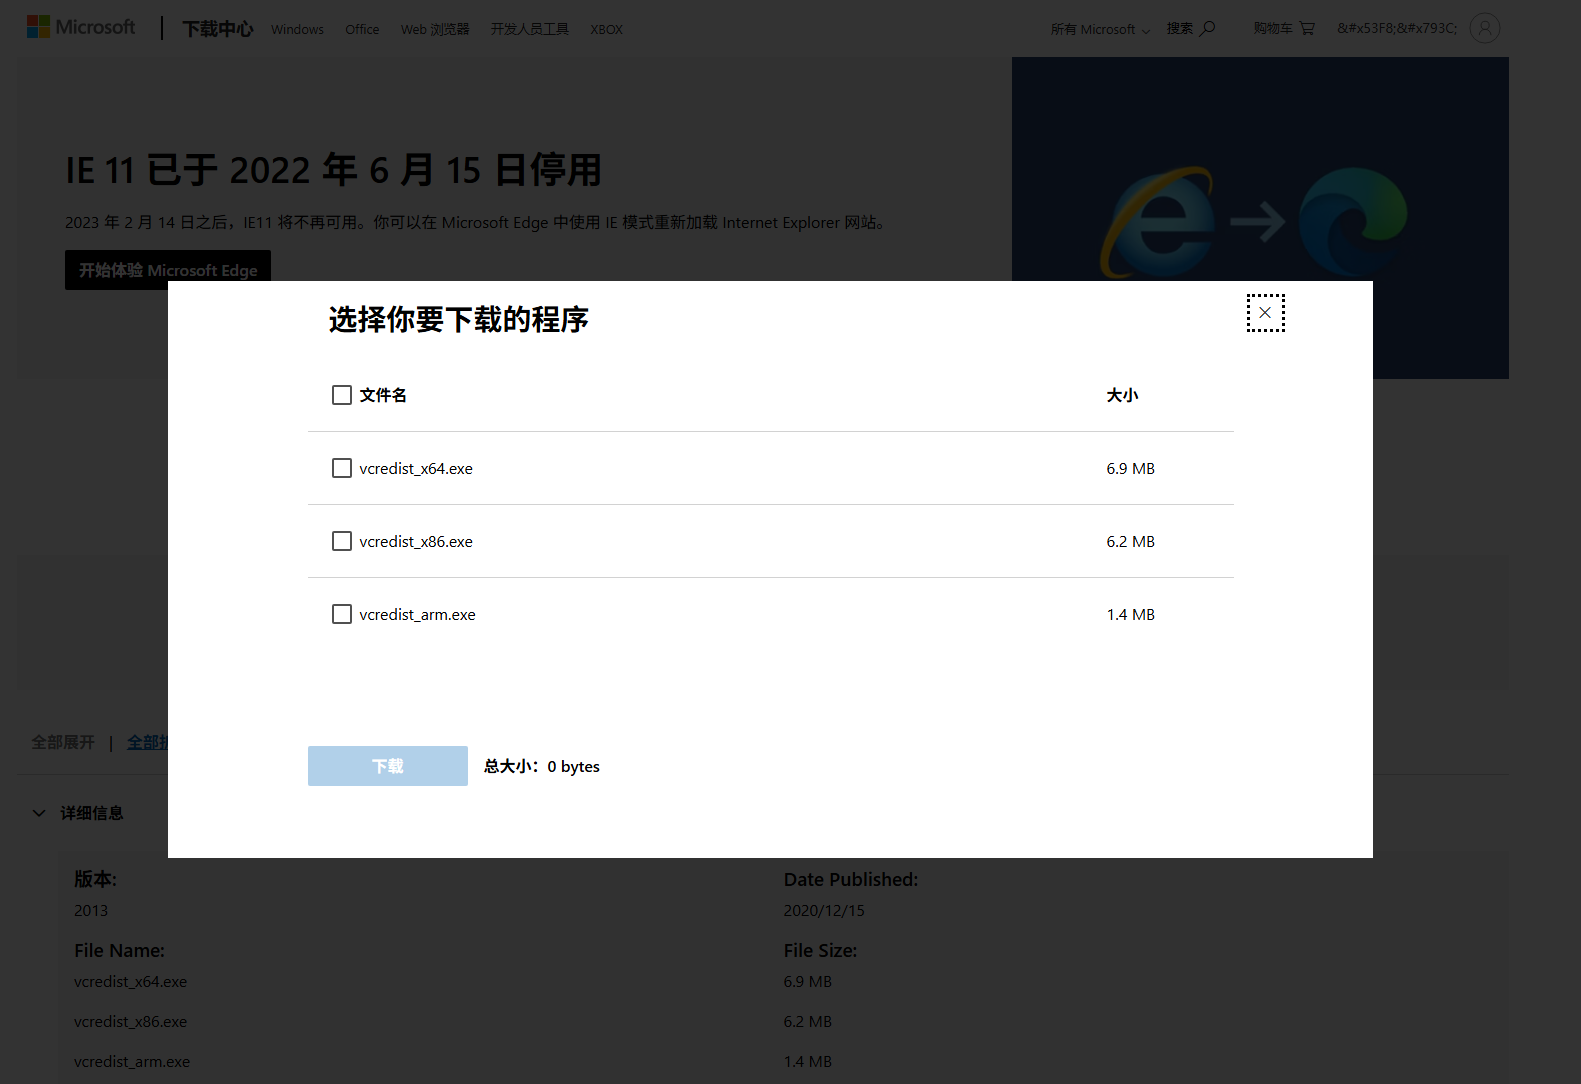Viewport: 1581px width, 1084px height.
Task: Open the Windows menu item
Action: [x=297, y=29]
